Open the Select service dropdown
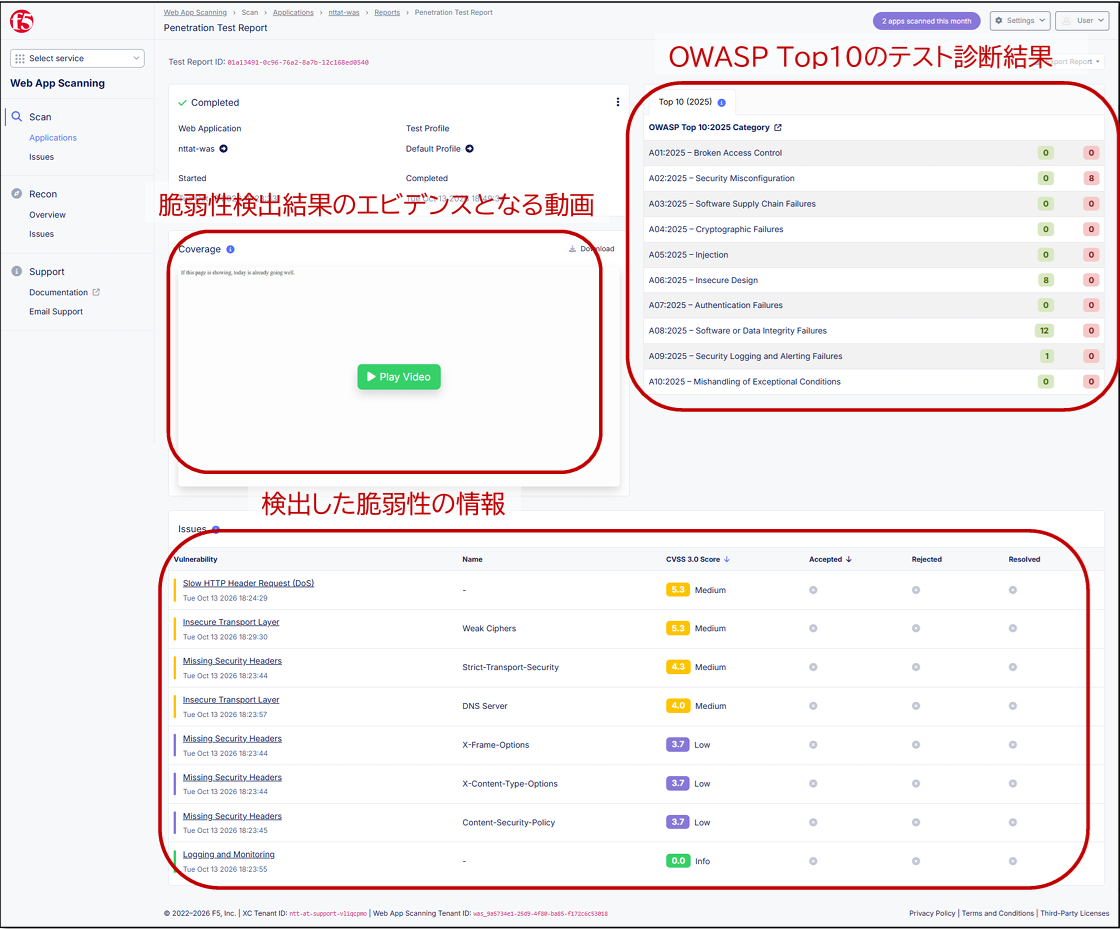The height and width of the screenshot is (929, 1120). [77, 59]
